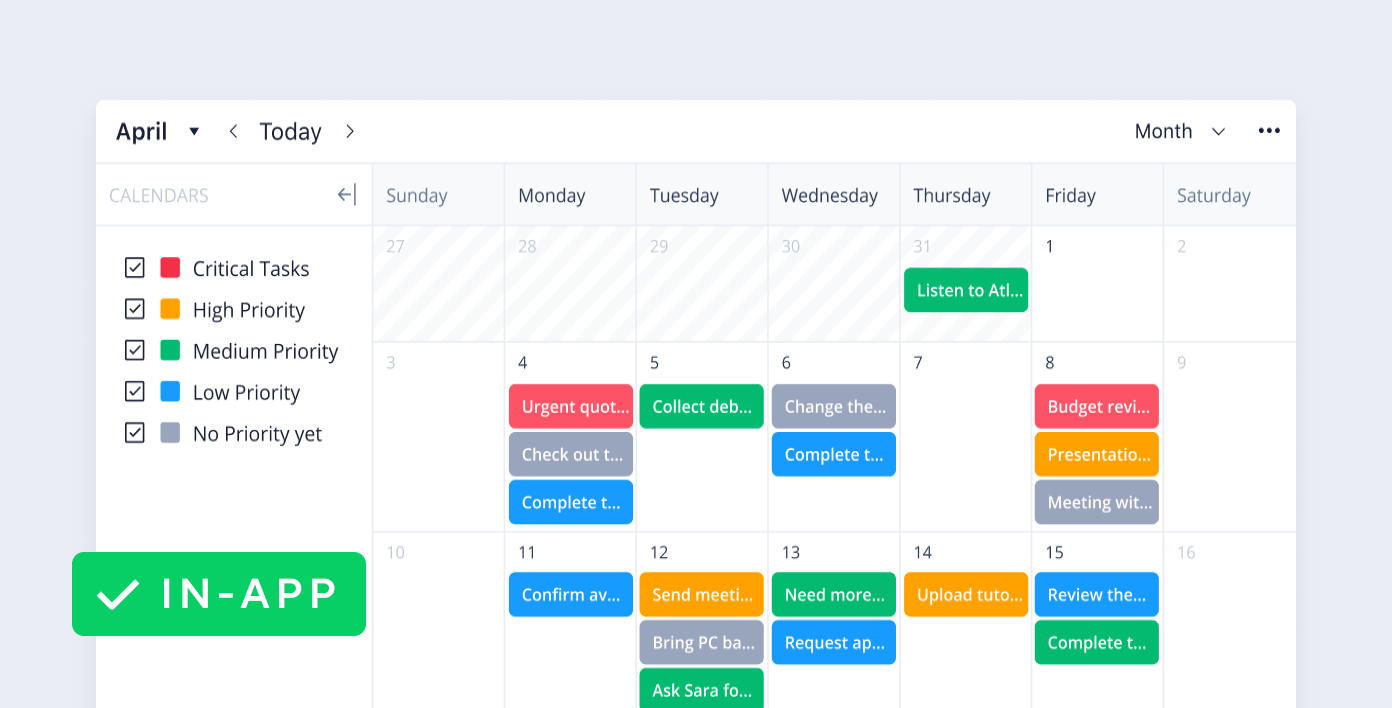The width and height of the screenshot is (1392, 708).
Task: Click the forward navigation chevron
Action: (349, 131)
